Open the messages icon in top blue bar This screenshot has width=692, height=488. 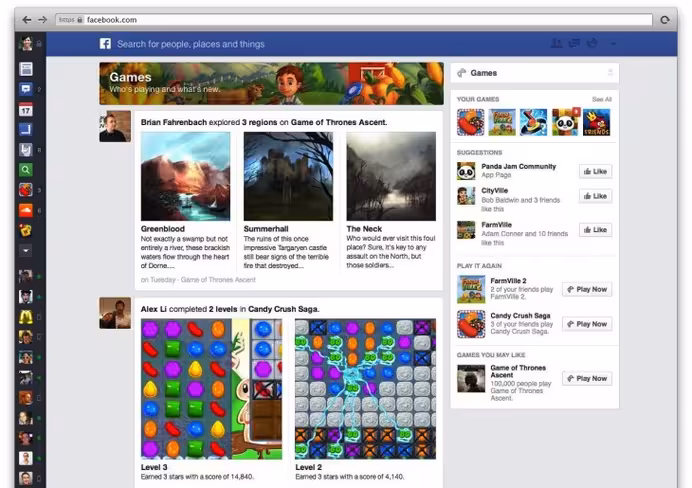point(574,43)
